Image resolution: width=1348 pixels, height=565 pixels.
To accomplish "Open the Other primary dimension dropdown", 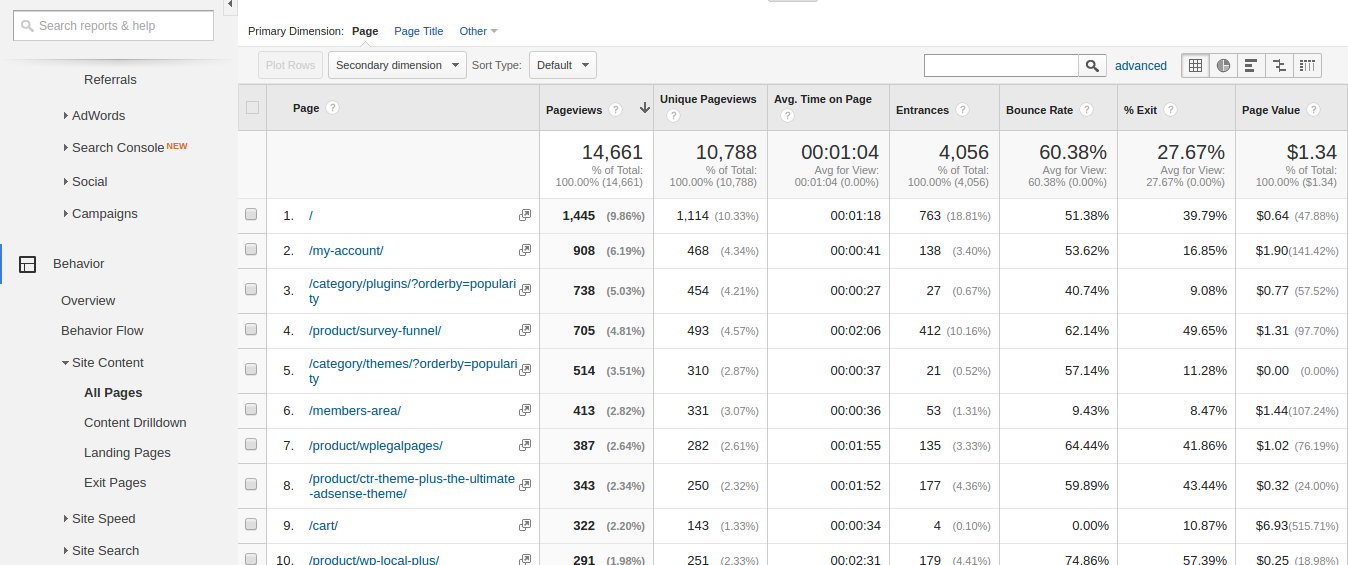I will [478, 31].
